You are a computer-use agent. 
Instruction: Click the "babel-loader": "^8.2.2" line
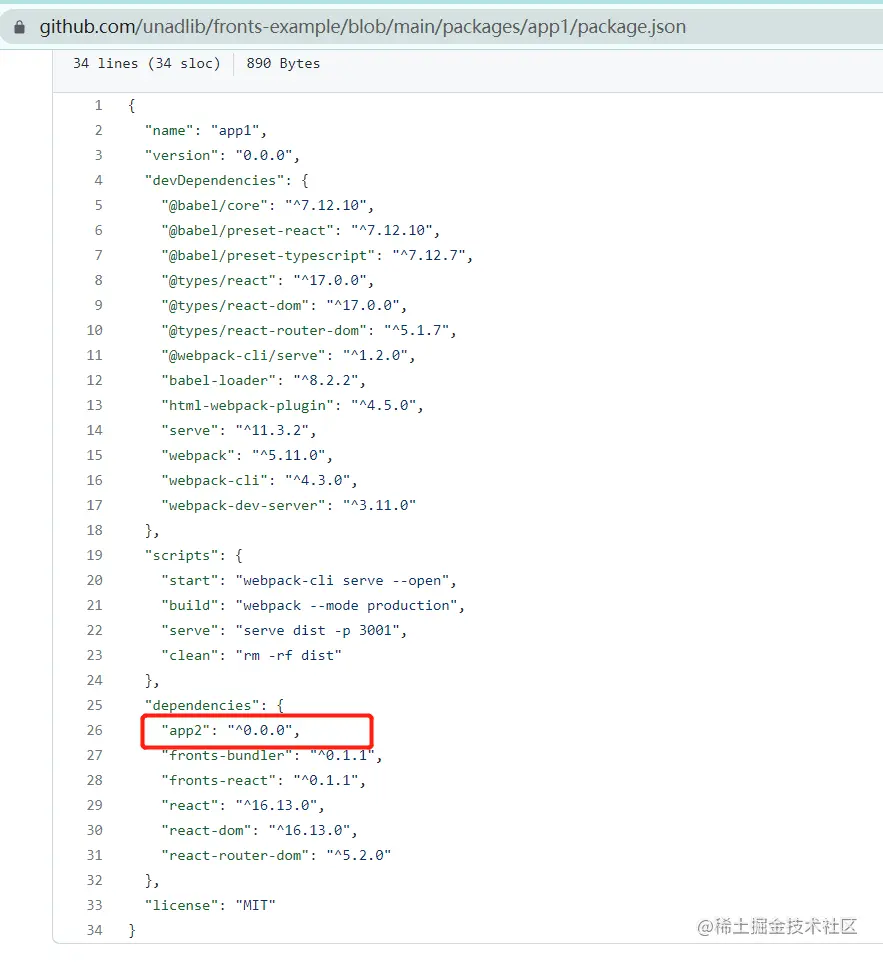point(263,380)
